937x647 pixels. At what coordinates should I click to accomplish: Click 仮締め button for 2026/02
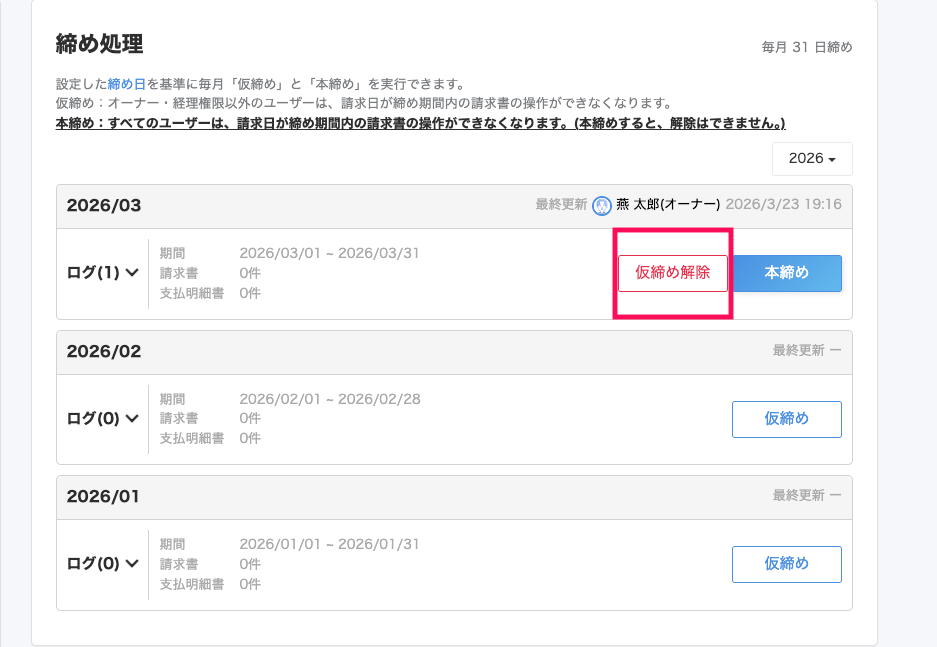click(x=786, y=419)
